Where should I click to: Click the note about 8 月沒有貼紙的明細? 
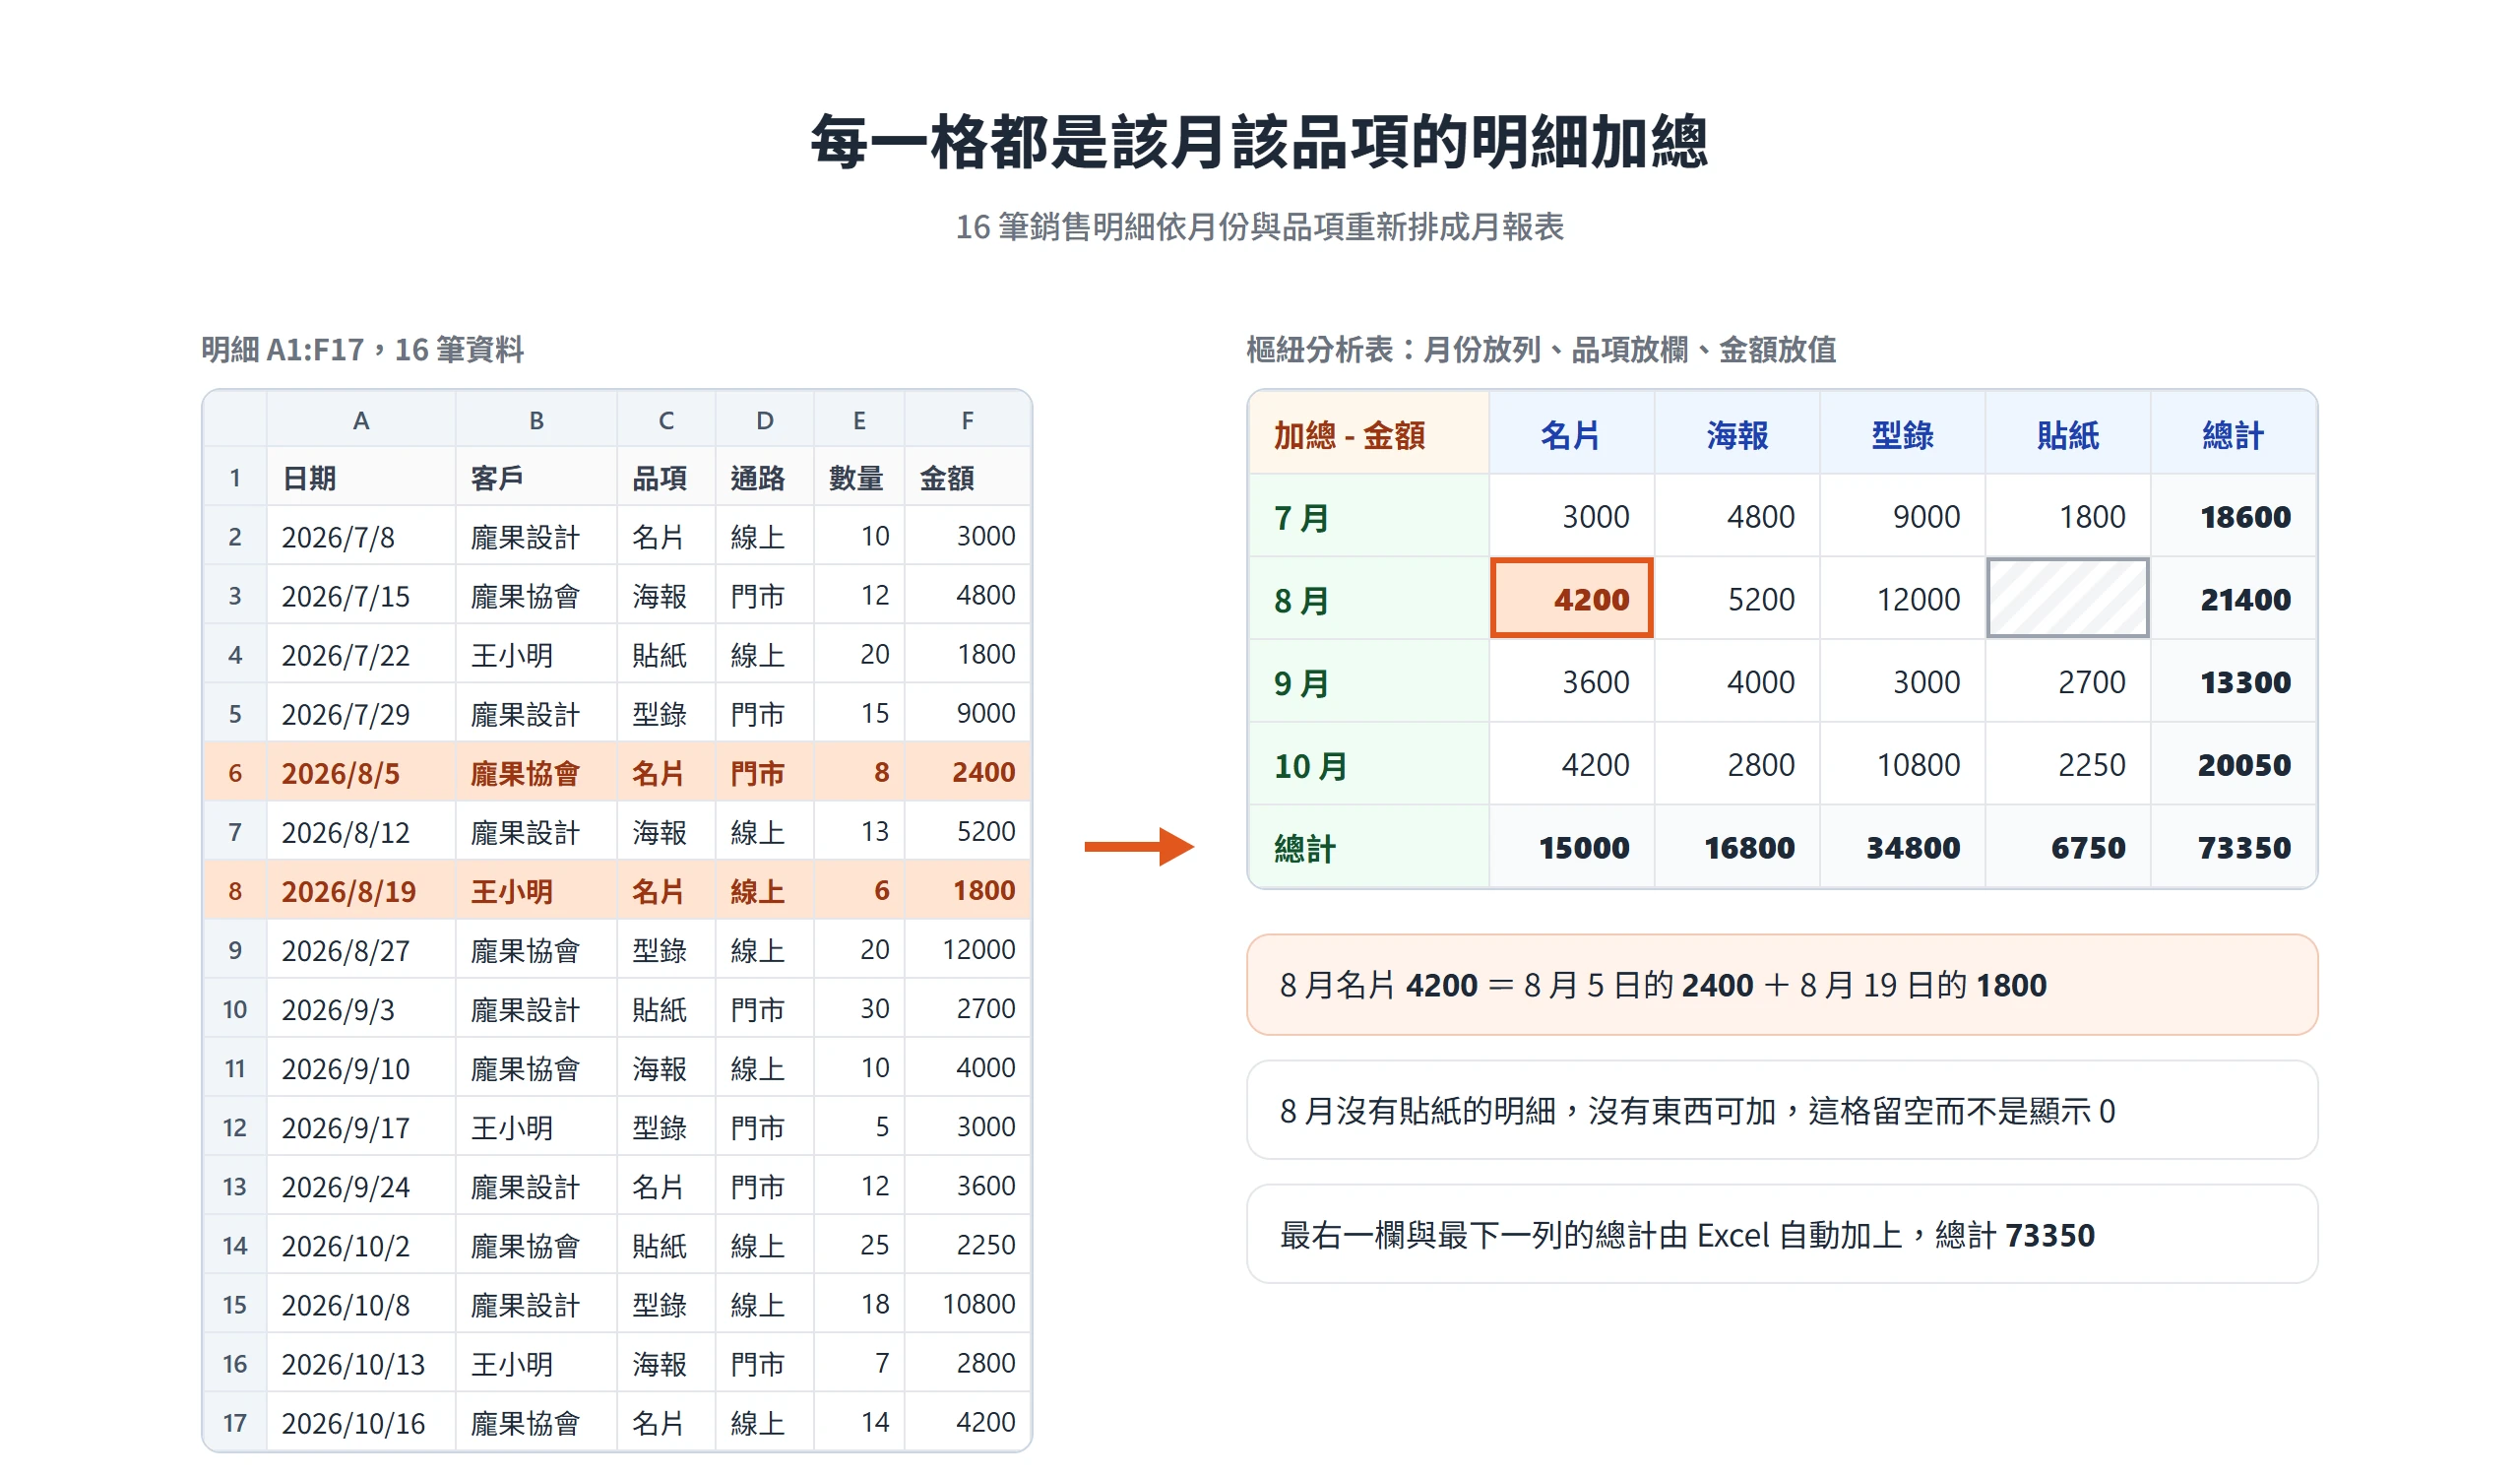1782,1110
